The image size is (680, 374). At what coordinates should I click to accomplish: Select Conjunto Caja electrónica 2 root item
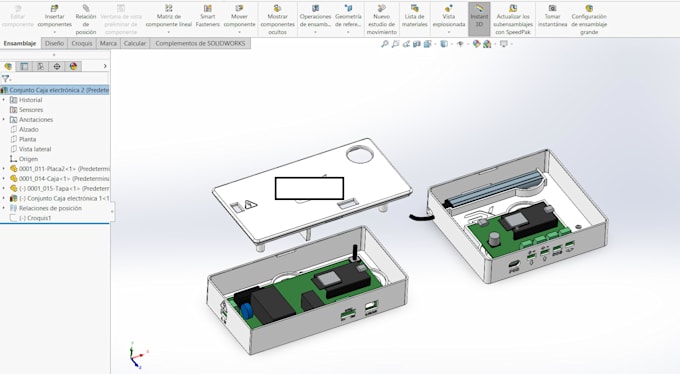[55, 90]
